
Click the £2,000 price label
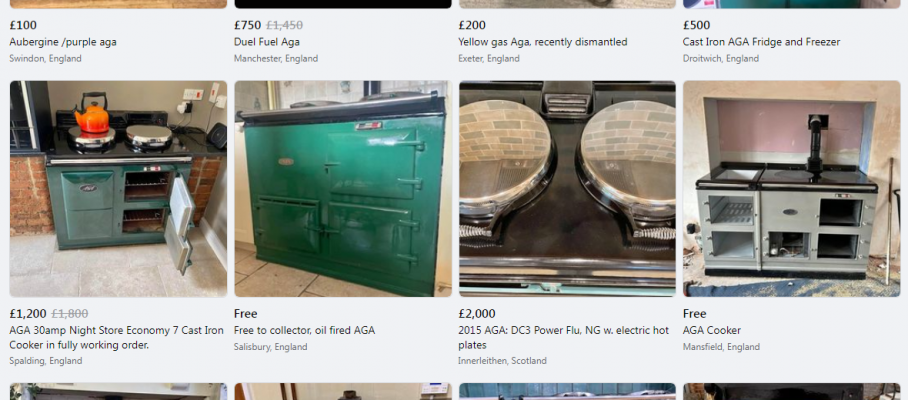point(477,314)
